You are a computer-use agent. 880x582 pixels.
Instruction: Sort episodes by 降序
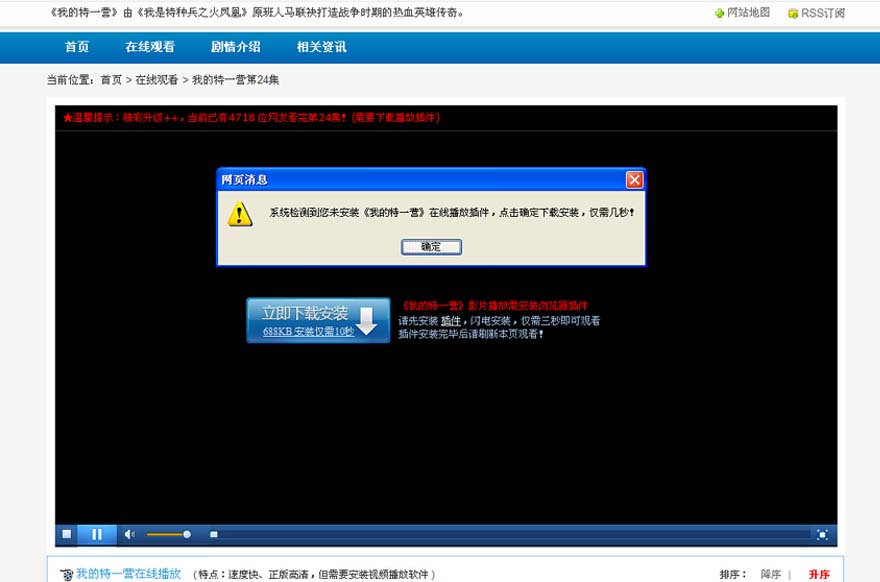click(770, 575)
